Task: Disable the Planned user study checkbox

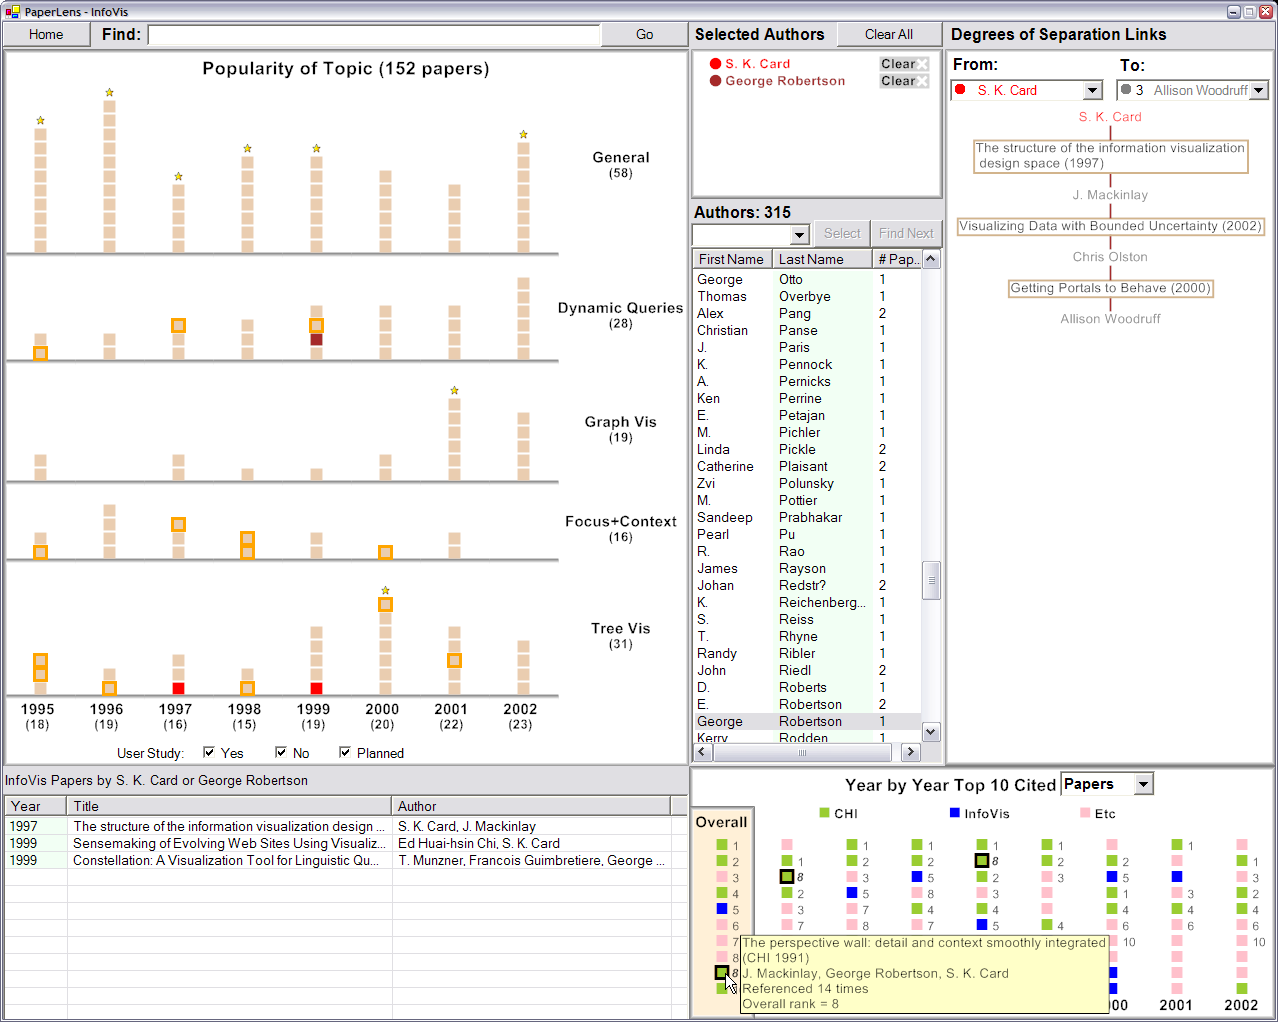Action: pyautogui.click(x=345, y=752)
